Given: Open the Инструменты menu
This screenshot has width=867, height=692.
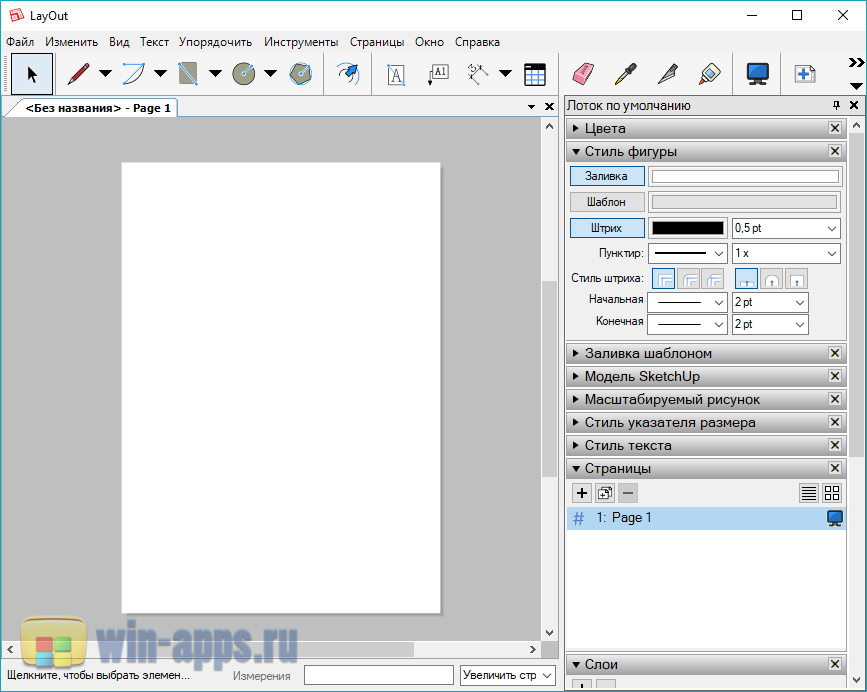Looking at the screenshot, I should click(301, 42).
